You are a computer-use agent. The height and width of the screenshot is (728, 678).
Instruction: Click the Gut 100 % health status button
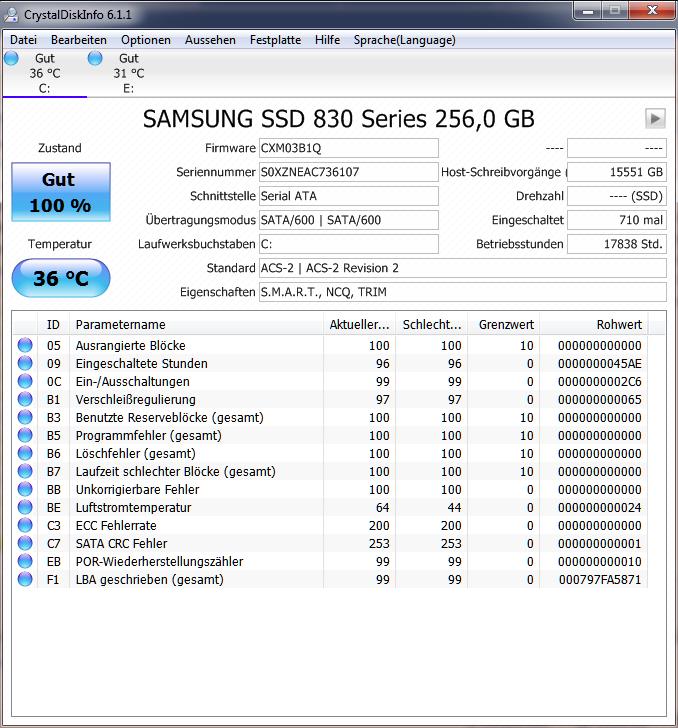[x=61, y=192]
